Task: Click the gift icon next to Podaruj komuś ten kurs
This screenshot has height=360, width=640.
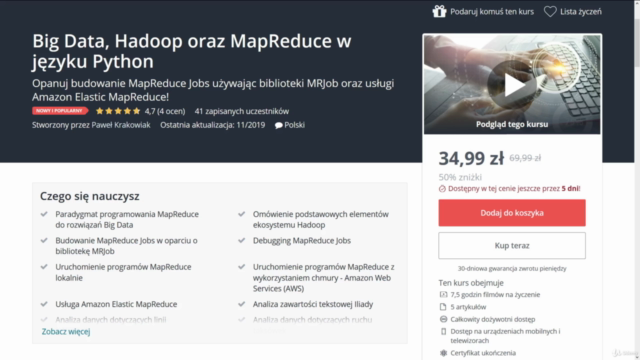Action: pos(439,11)
